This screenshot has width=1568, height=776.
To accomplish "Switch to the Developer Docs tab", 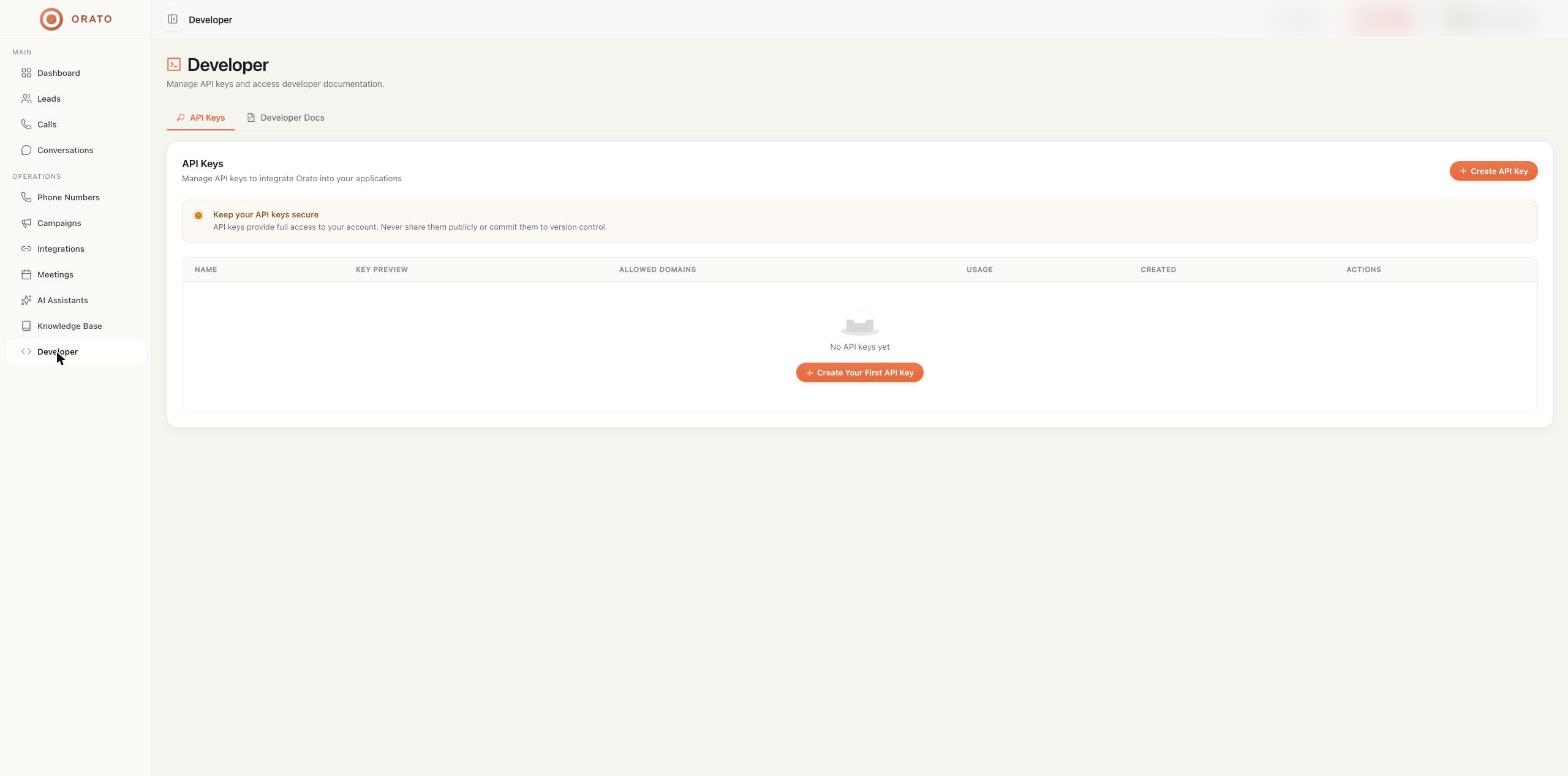I will point(285,118).
